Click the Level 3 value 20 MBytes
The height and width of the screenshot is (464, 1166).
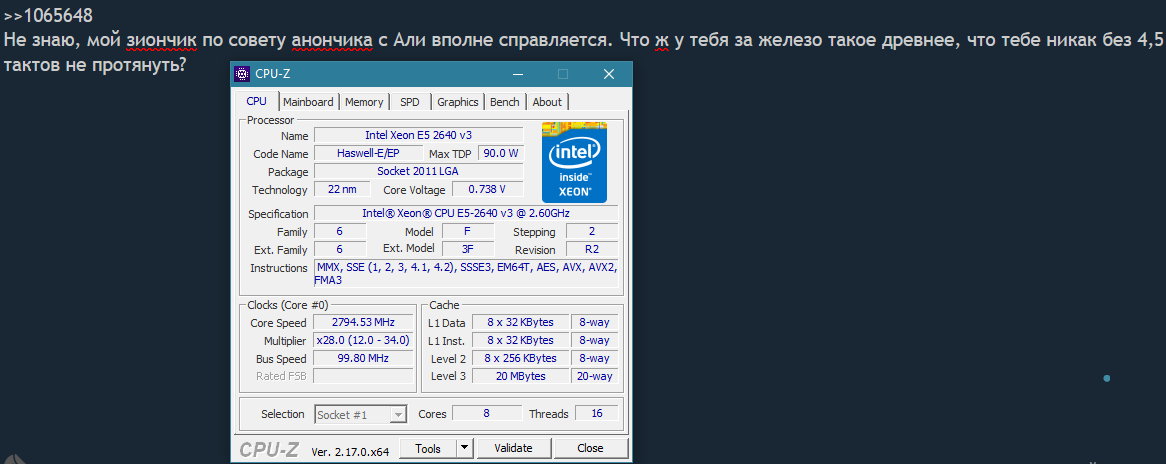click(x=521, y=376)
